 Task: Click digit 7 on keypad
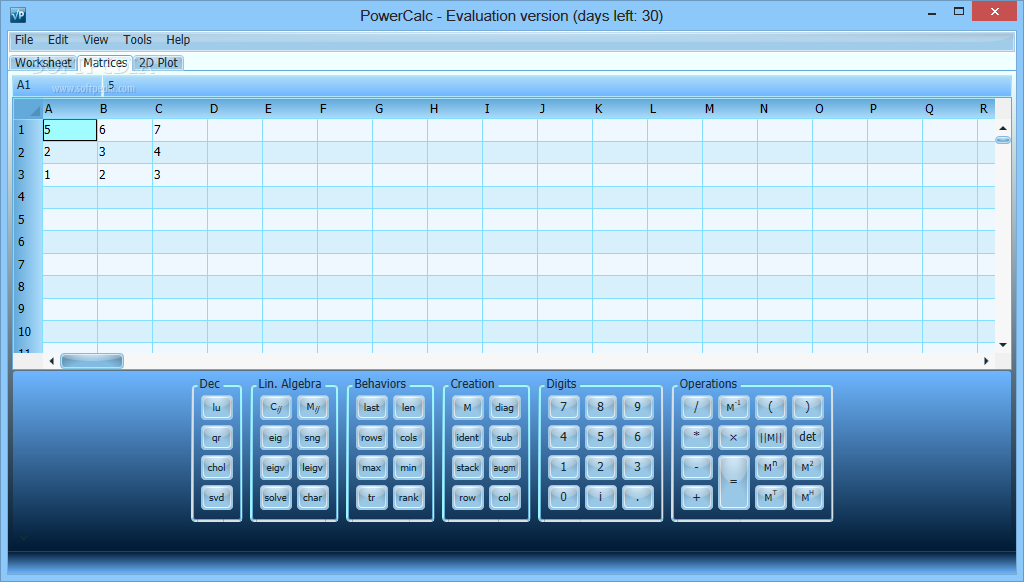pos(564,408)
